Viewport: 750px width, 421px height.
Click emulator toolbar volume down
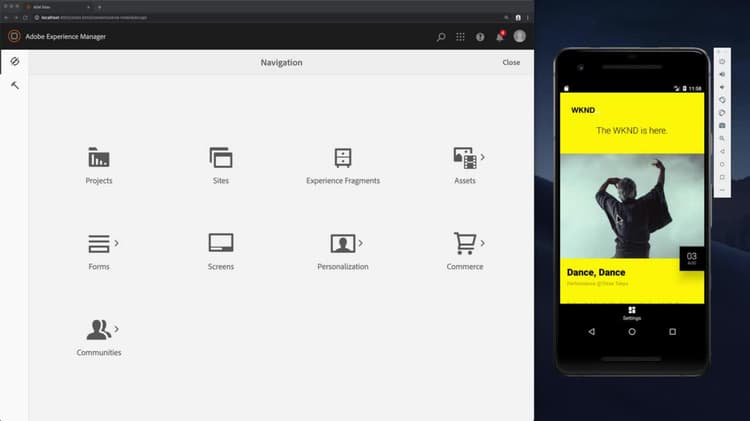(x=722, y=87)
